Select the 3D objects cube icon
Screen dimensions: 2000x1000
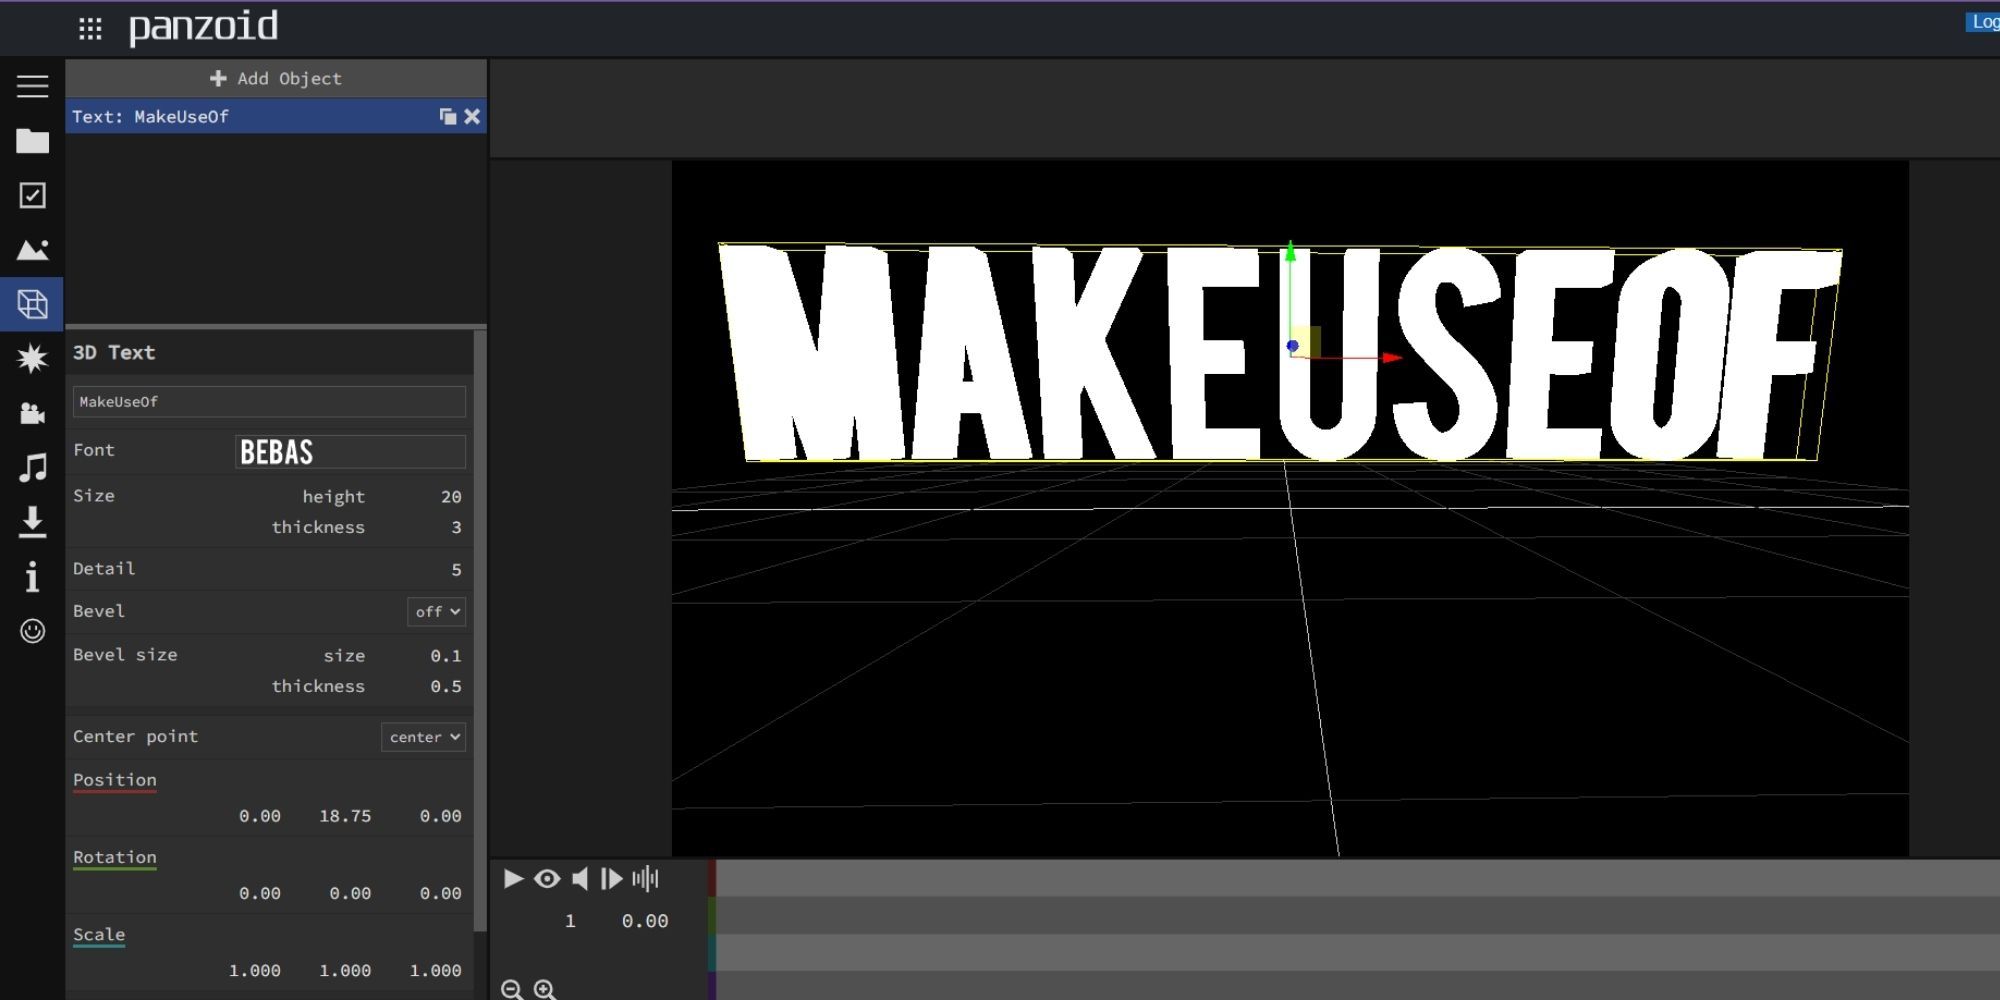(x=32, y=304)
